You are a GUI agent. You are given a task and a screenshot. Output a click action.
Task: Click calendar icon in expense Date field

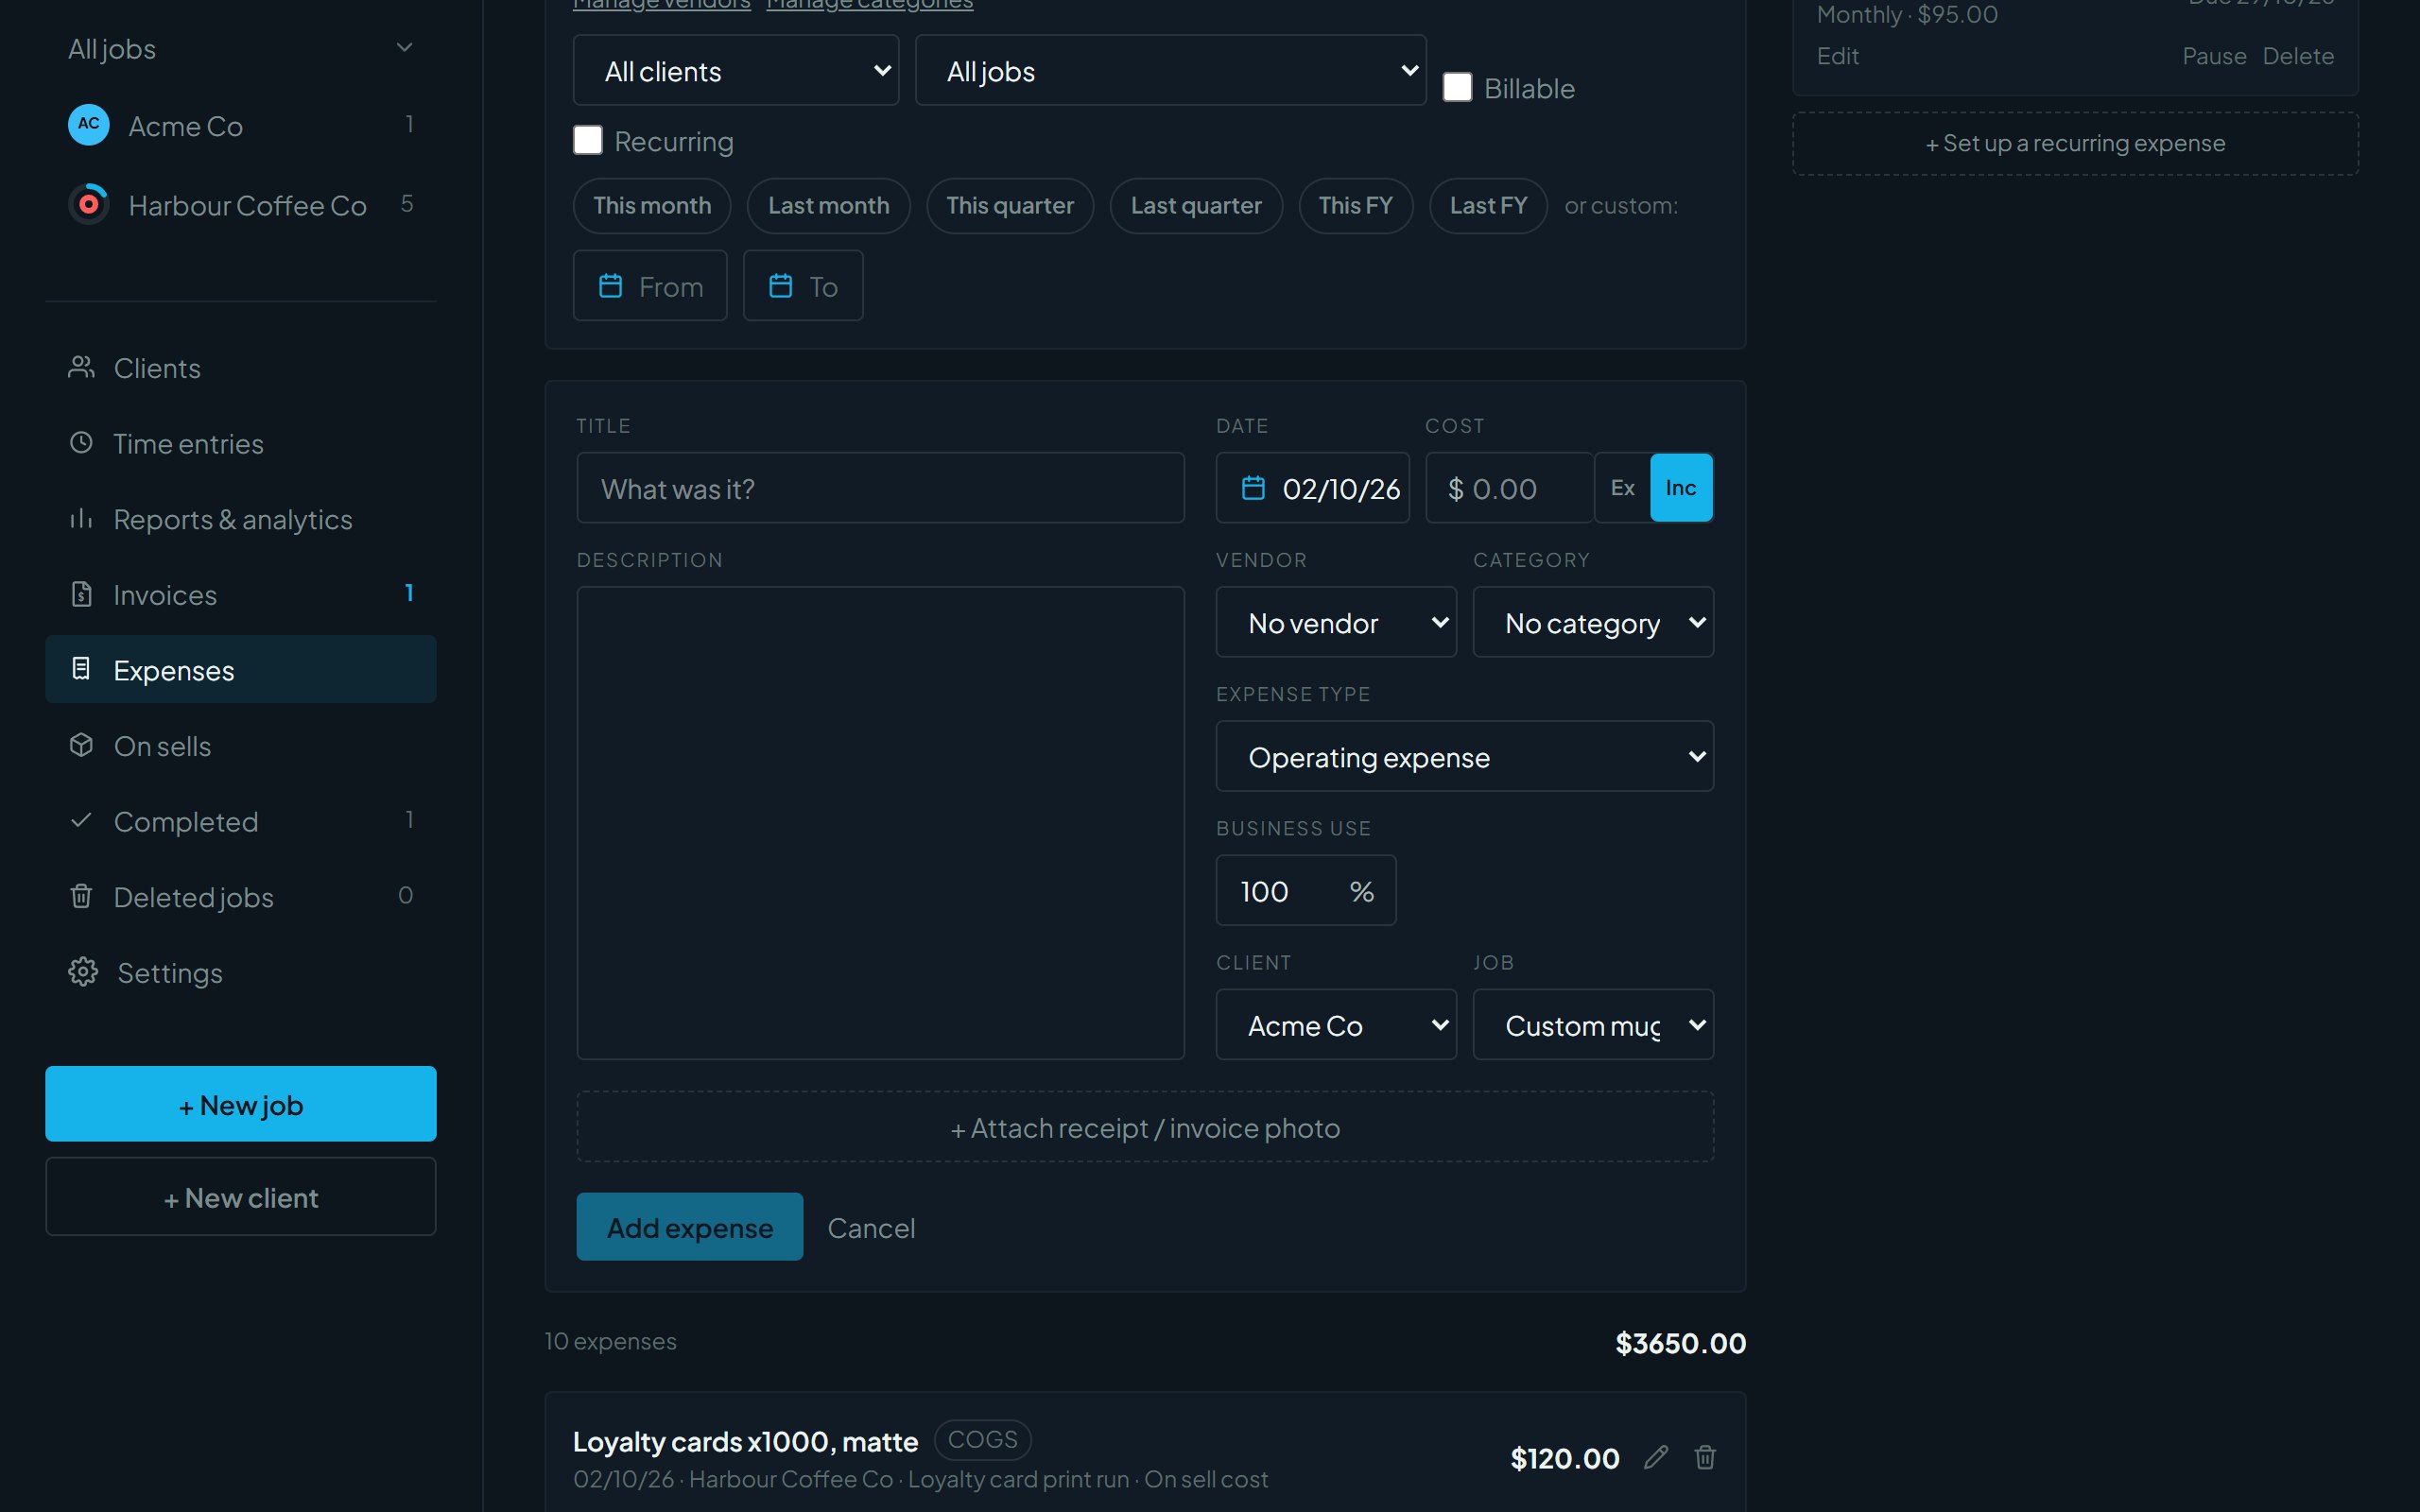click(1253, 488)
